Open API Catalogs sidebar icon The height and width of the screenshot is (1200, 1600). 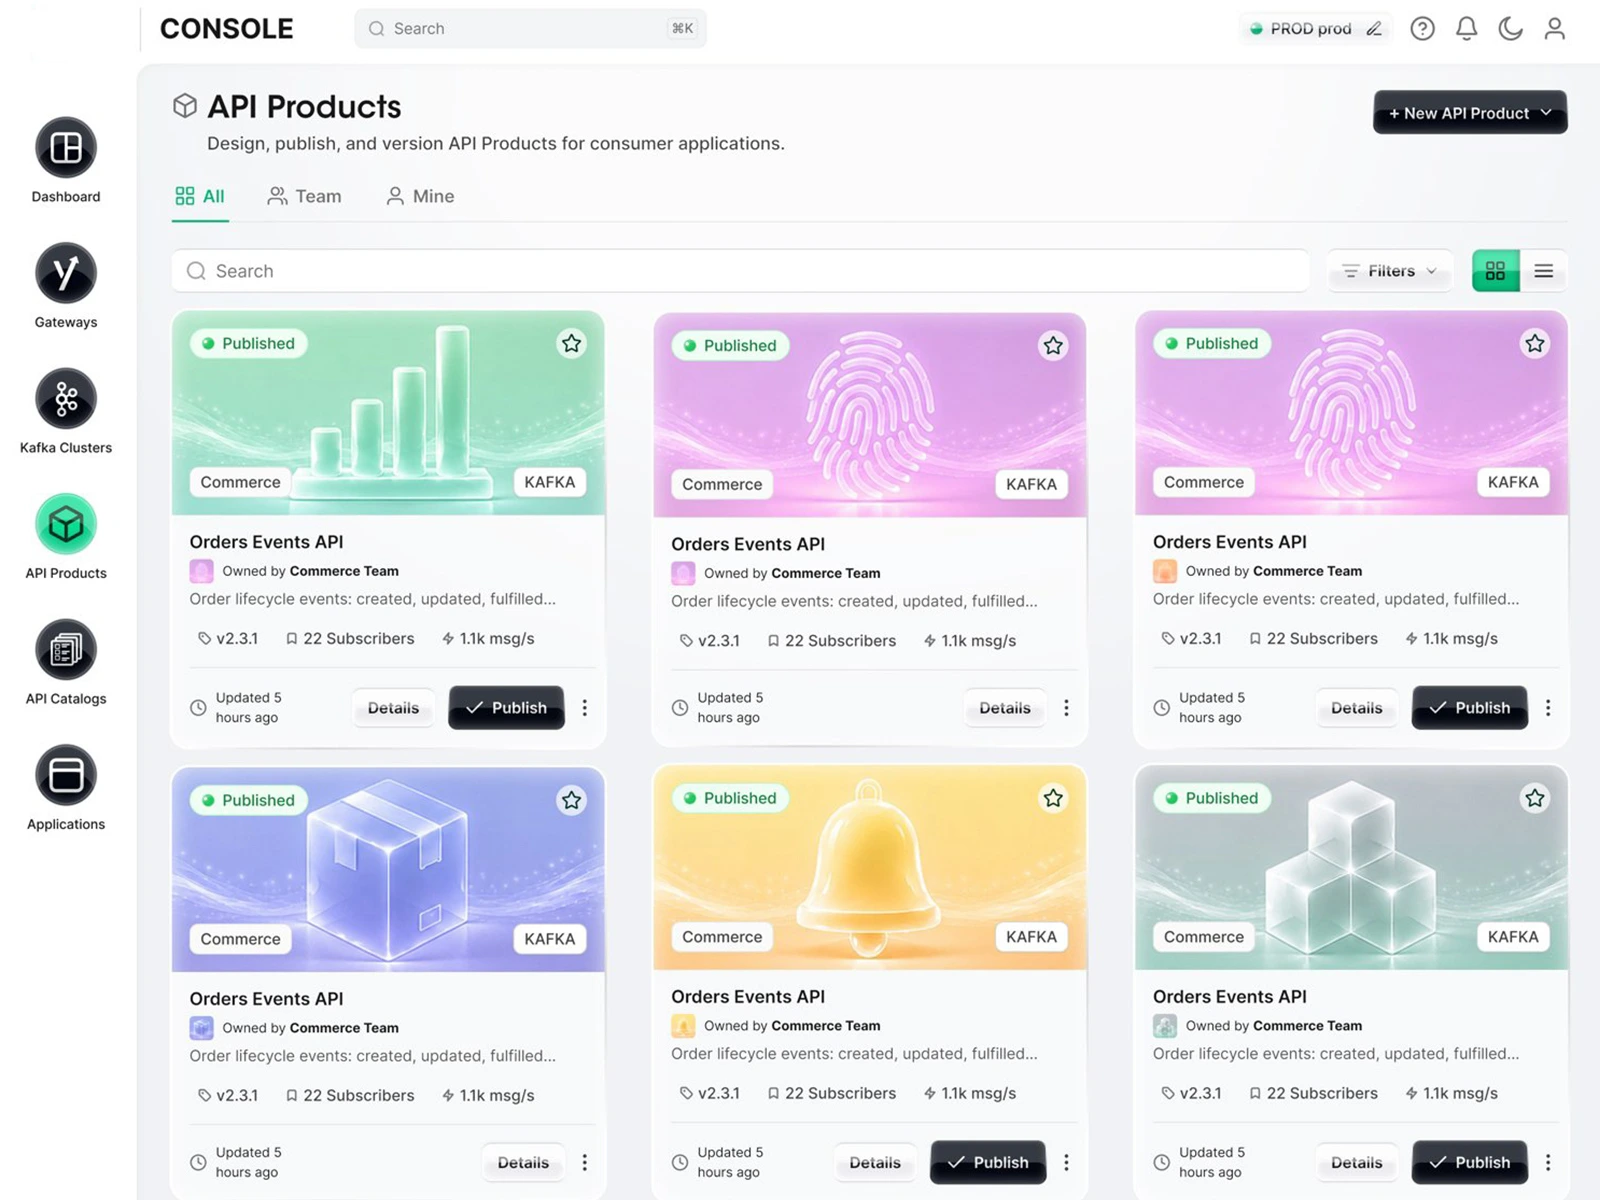(66, 650)
